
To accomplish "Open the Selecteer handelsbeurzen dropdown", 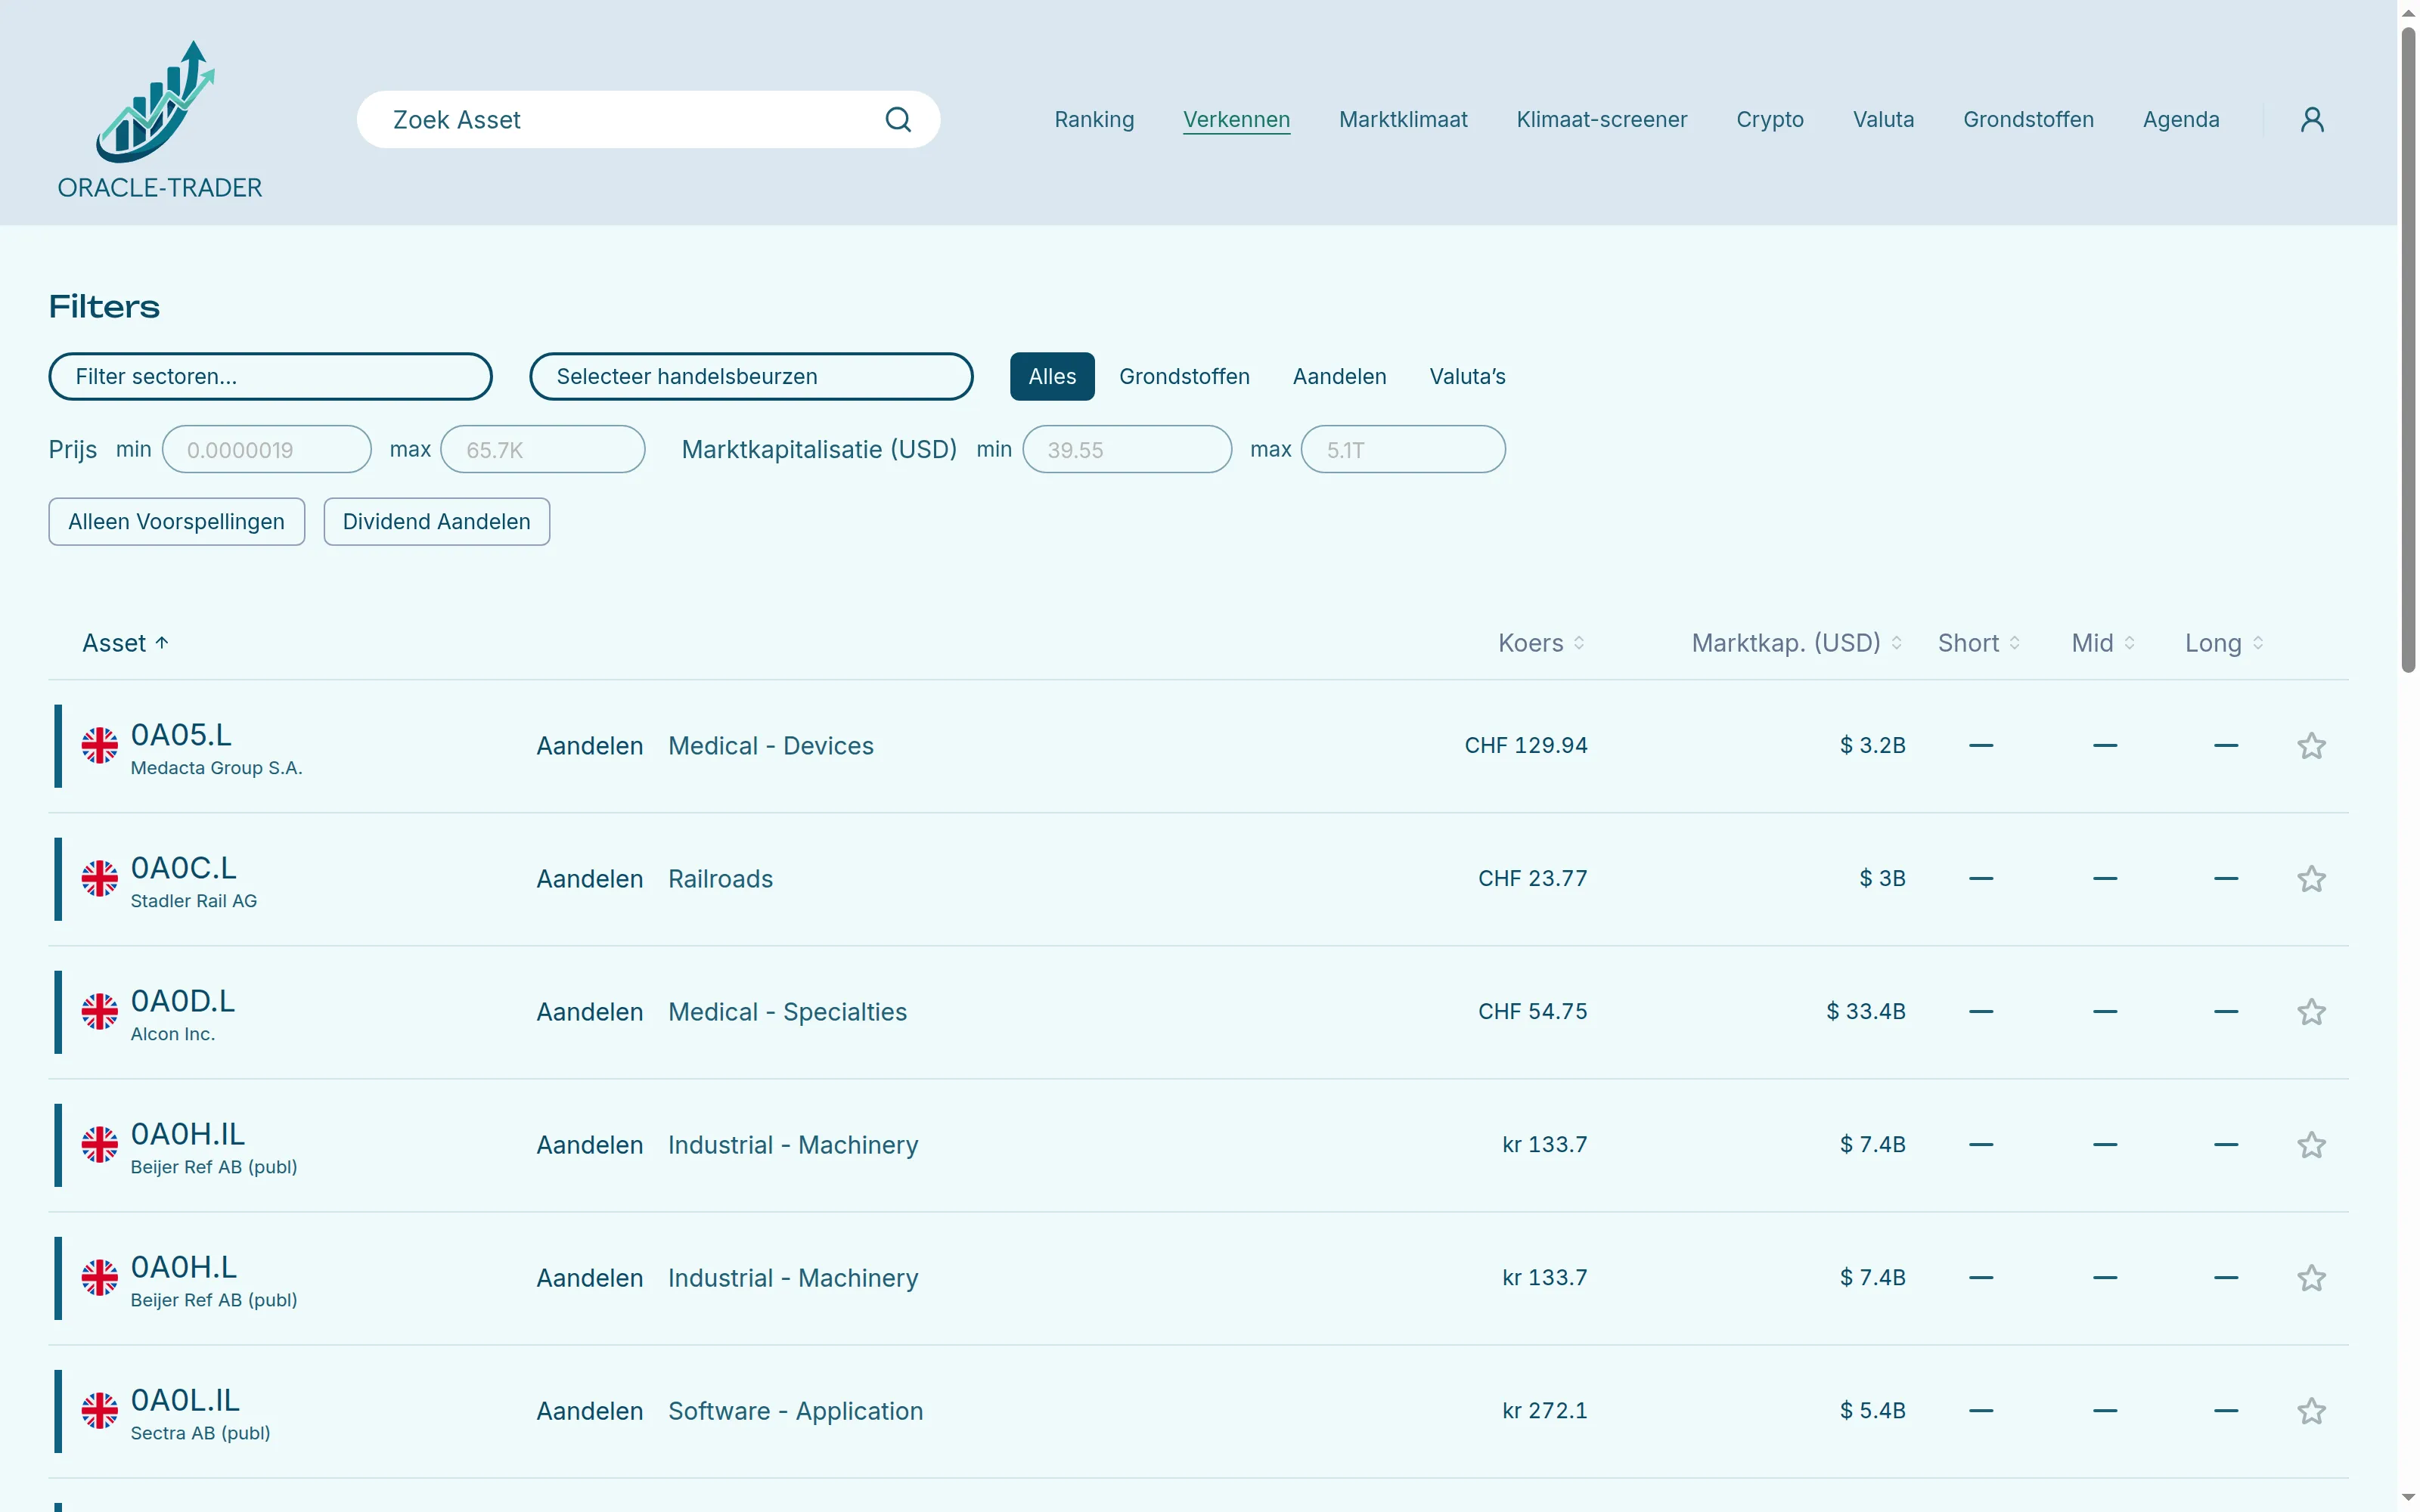I will (x=751, y=377).
